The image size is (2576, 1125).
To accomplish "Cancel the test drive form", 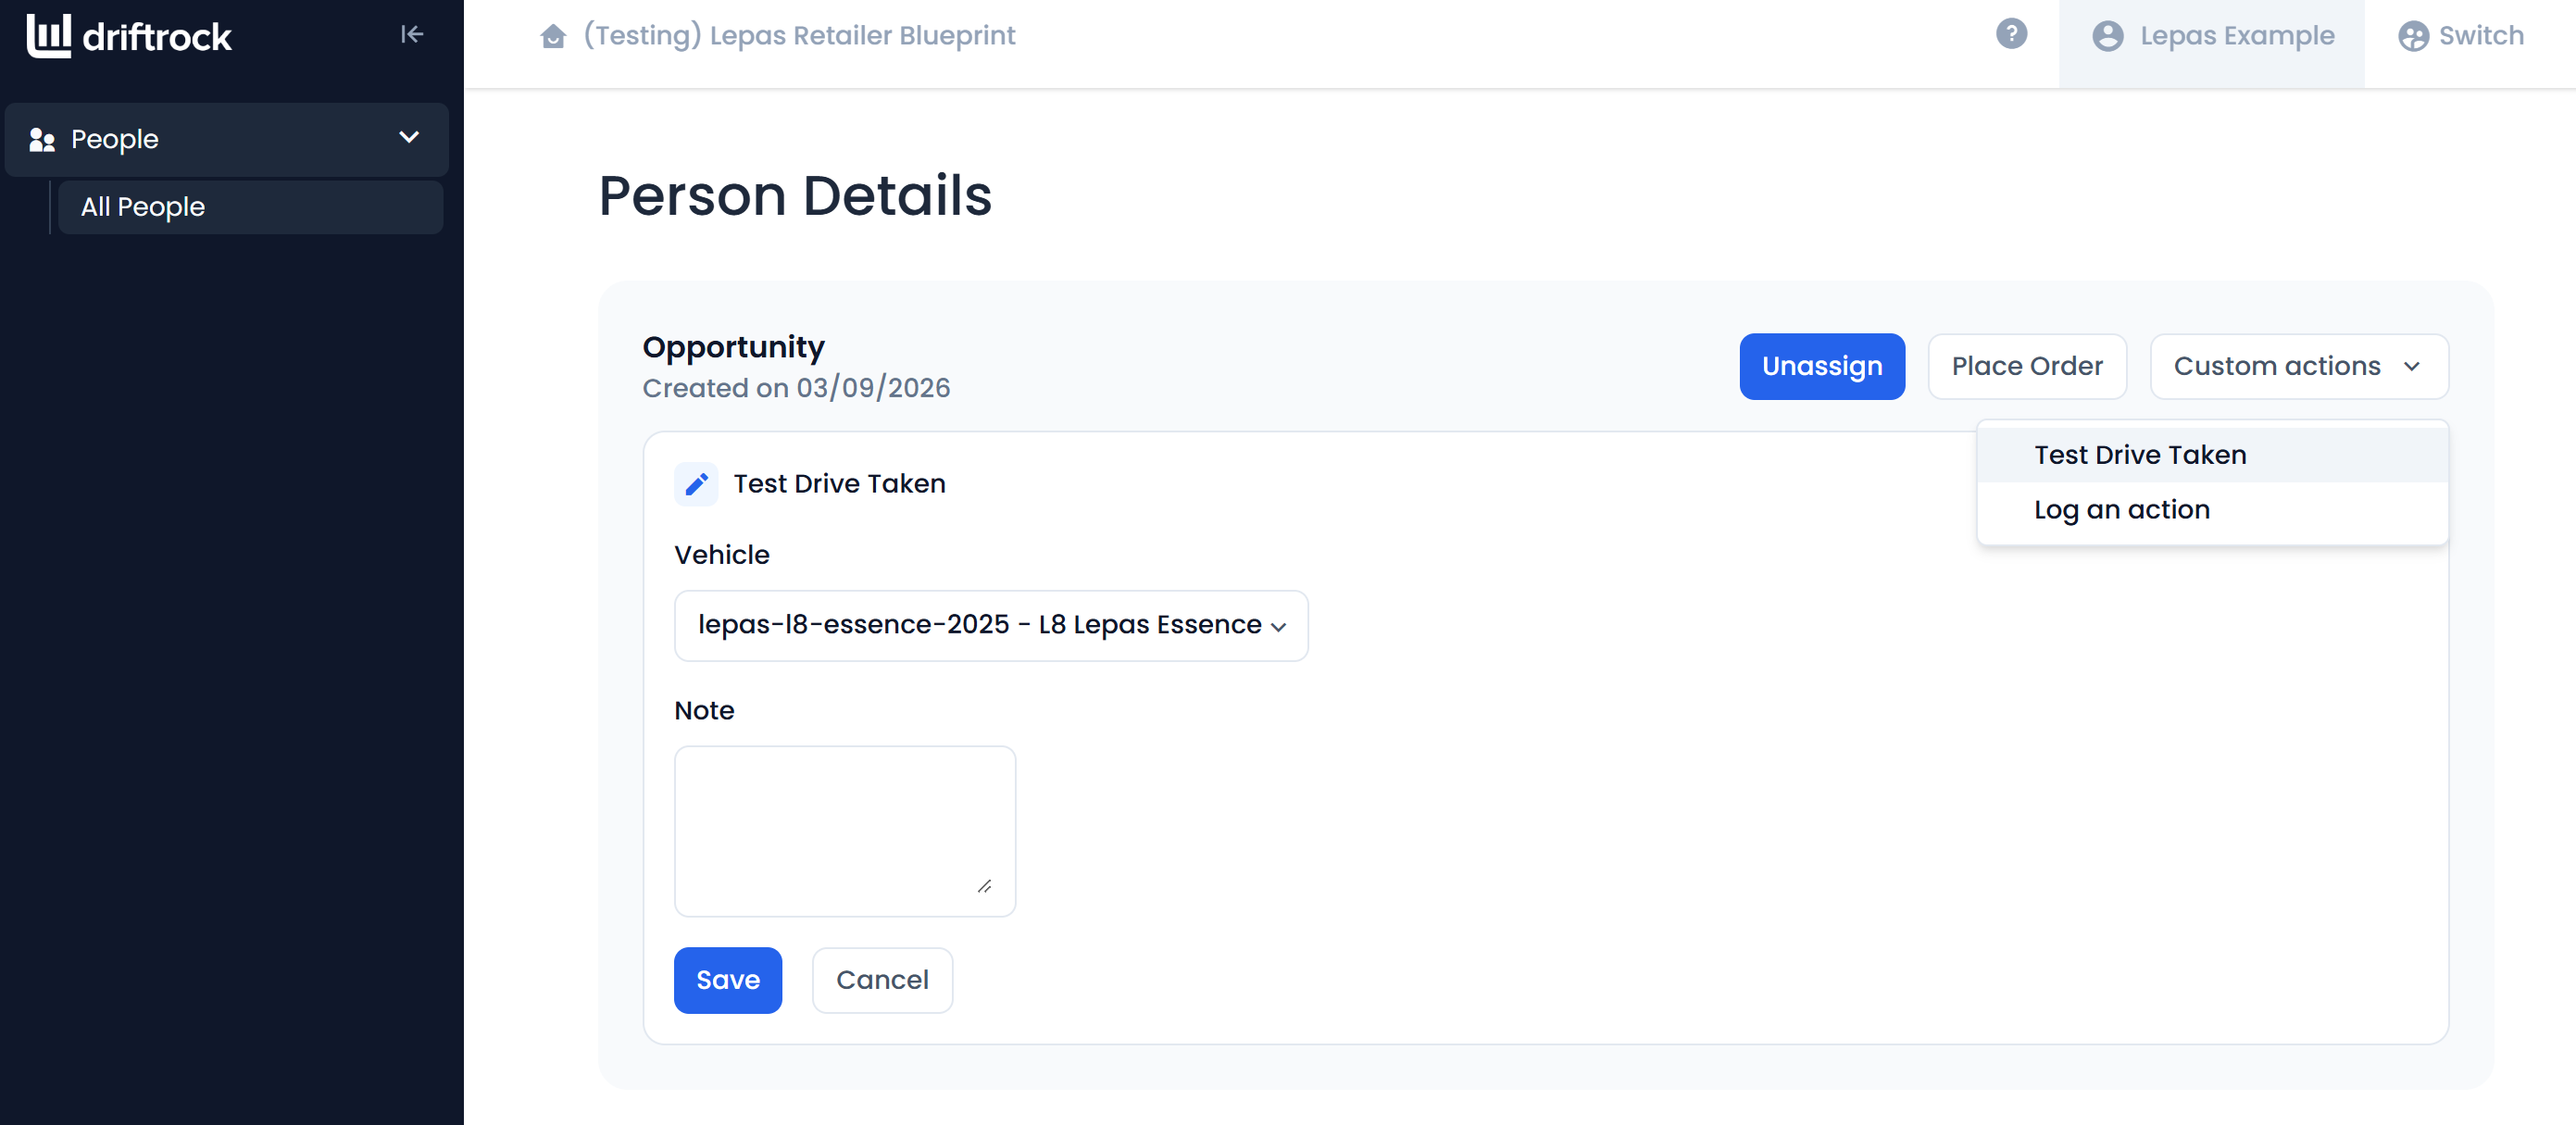I will tap(882, 980).
